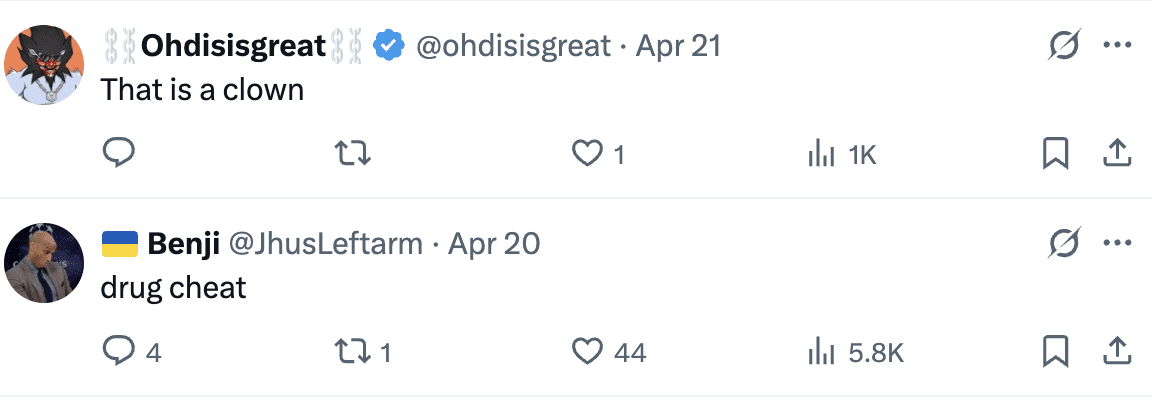Reply to the "That is a clown" tweet
The width and height of the screenshot is (1152, 400).
pyautogui.click(x=119, y=153)
